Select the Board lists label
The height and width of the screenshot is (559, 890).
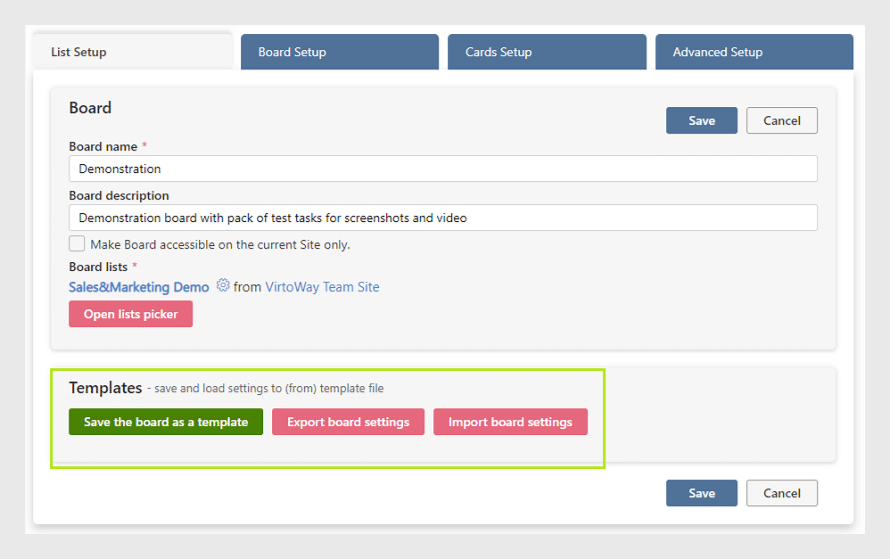98,267
